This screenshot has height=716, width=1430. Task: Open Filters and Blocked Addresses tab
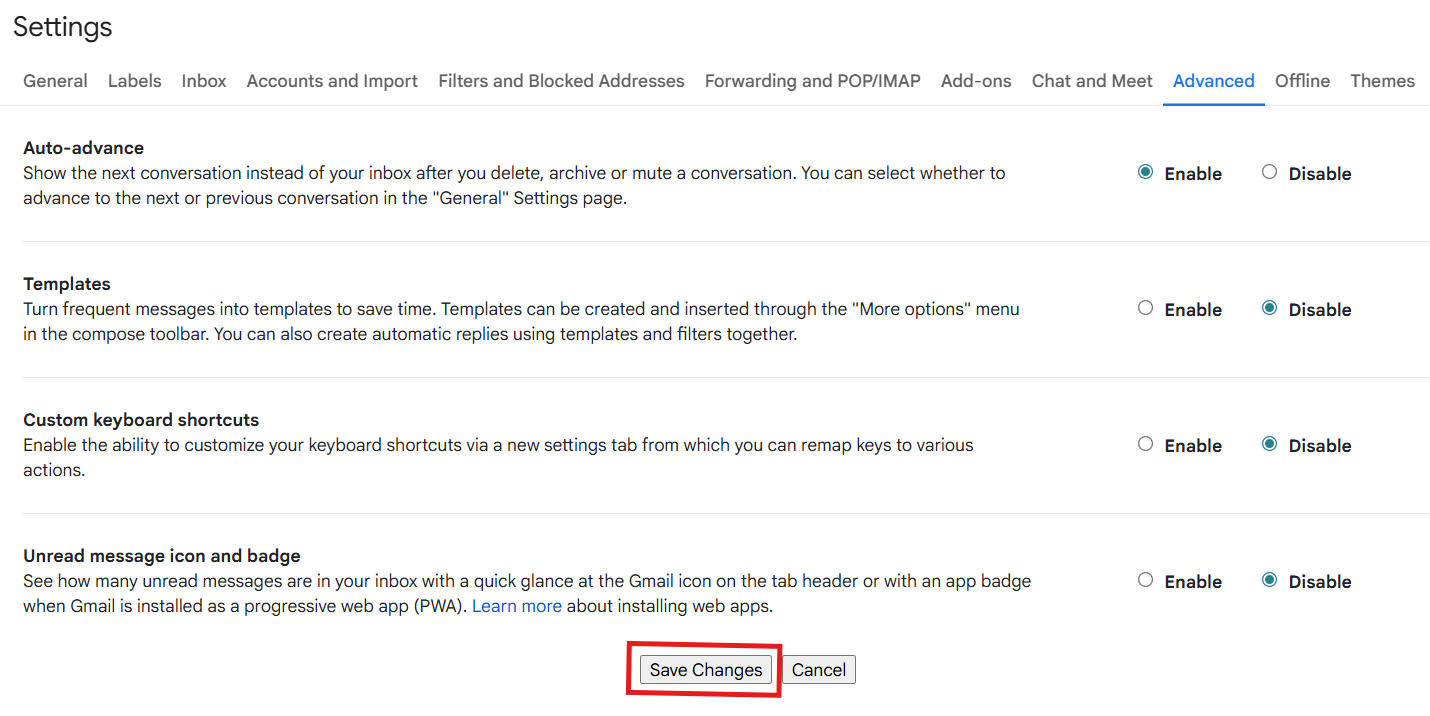coord(561,81)
